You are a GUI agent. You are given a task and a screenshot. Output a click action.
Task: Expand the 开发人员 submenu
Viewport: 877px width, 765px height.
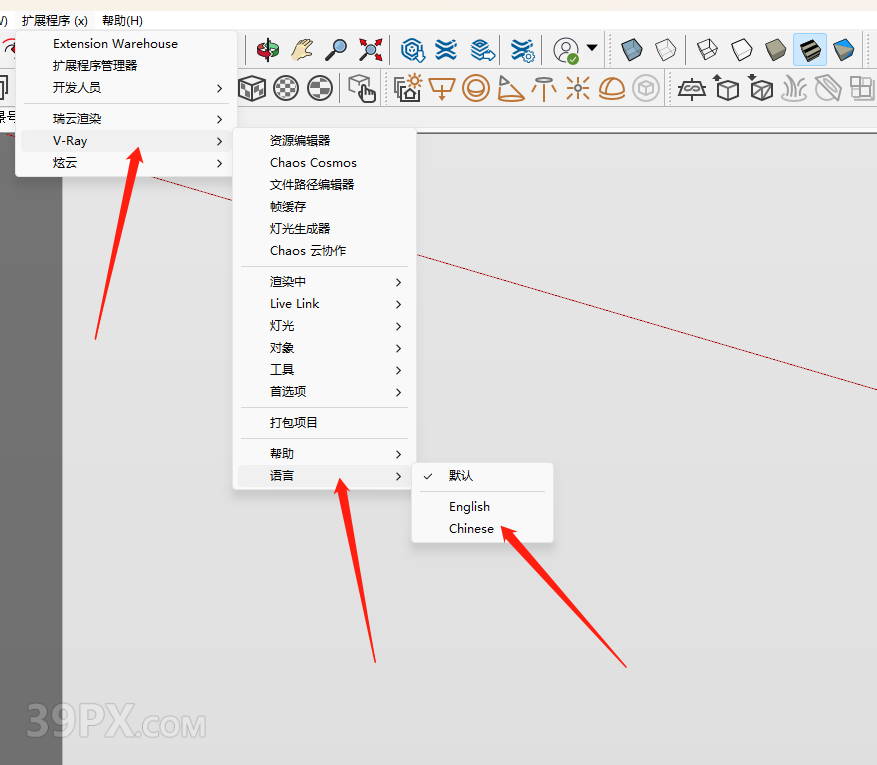point(126,88)
